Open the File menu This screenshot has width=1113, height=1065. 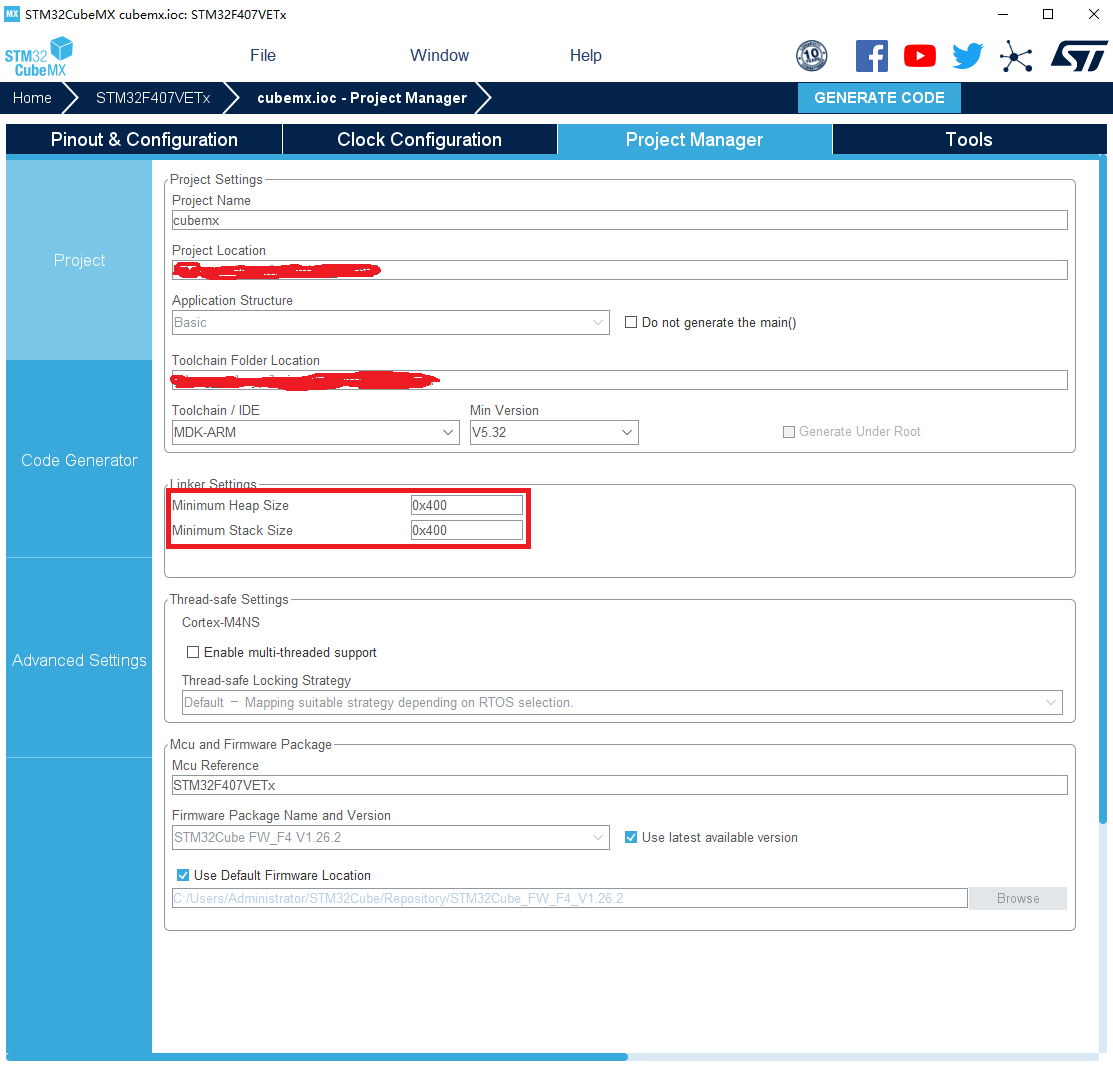[x=263, y=55]
